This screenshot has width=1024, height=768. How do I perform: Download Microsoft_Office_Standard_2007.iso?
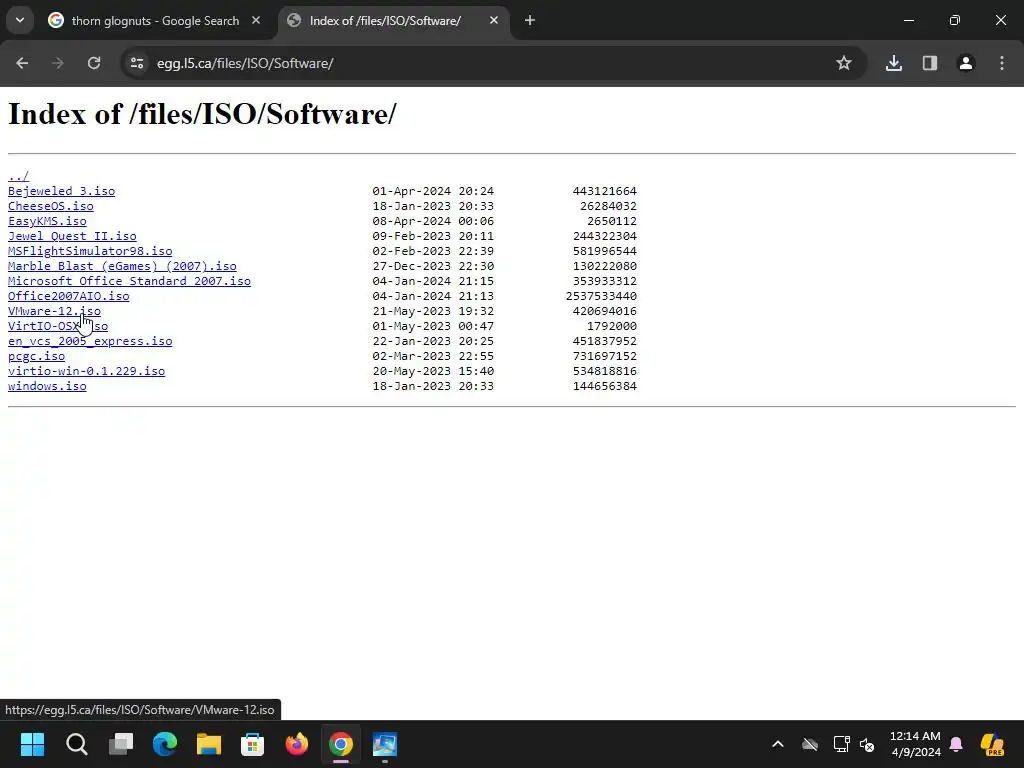(x=129, y=281)
